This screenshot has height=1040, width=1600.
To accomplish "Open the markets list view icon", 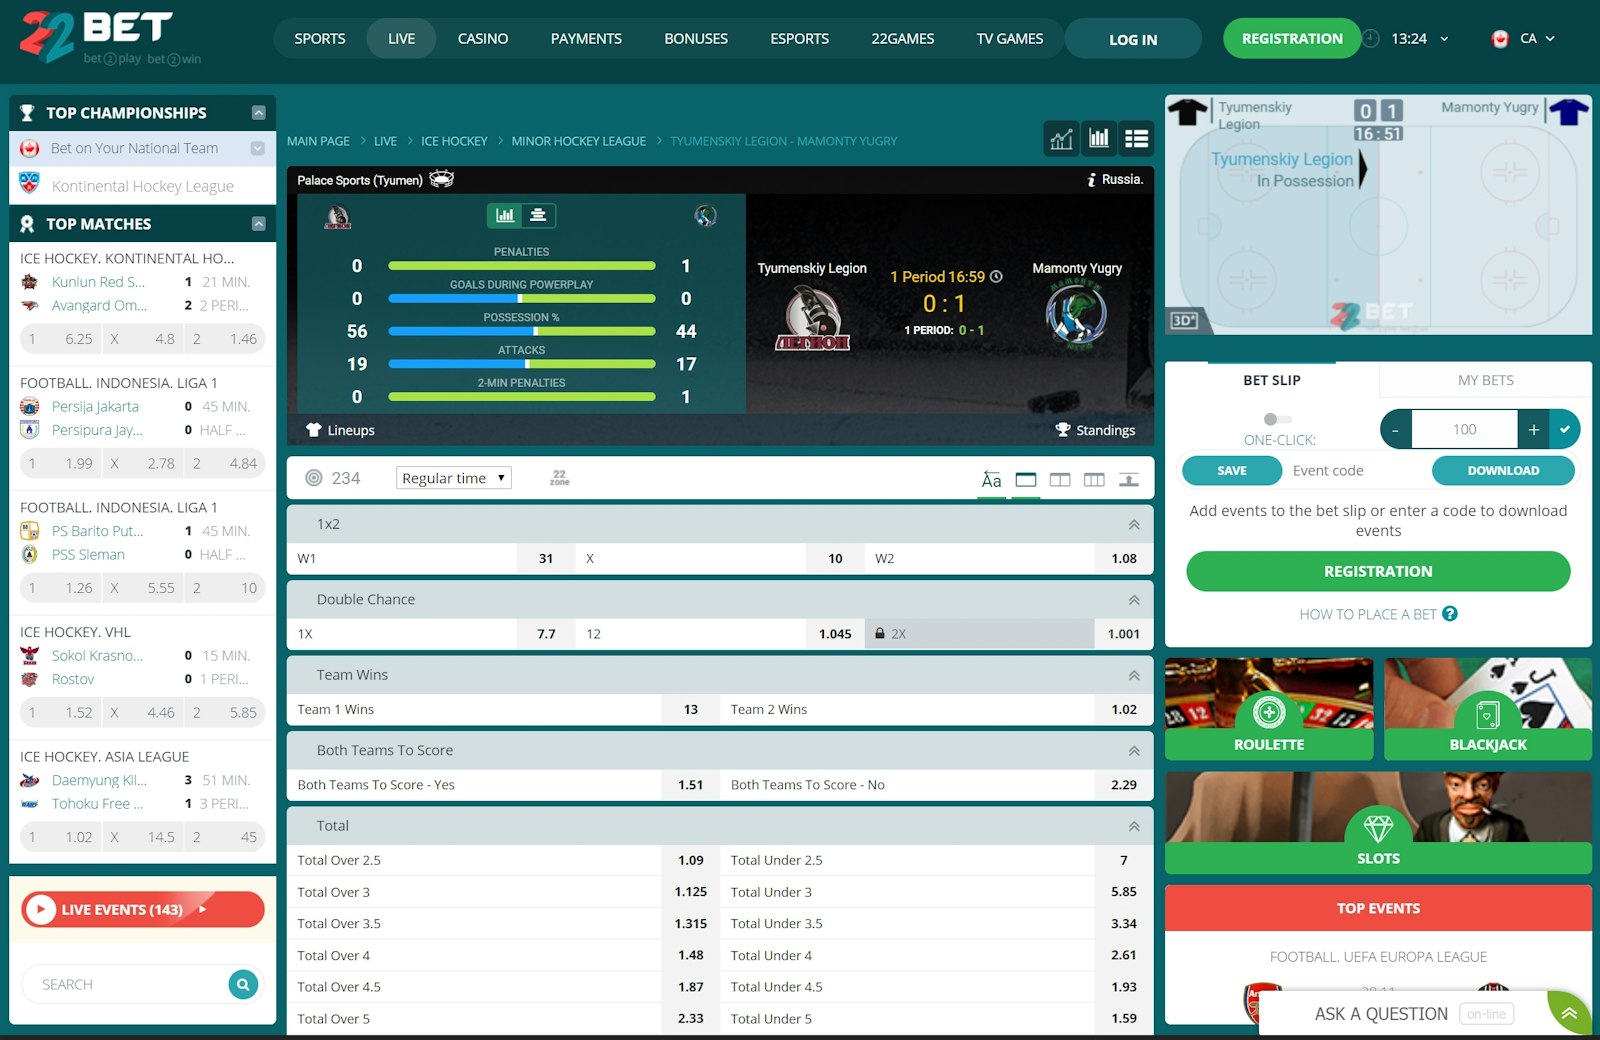I will [1136, 139].
